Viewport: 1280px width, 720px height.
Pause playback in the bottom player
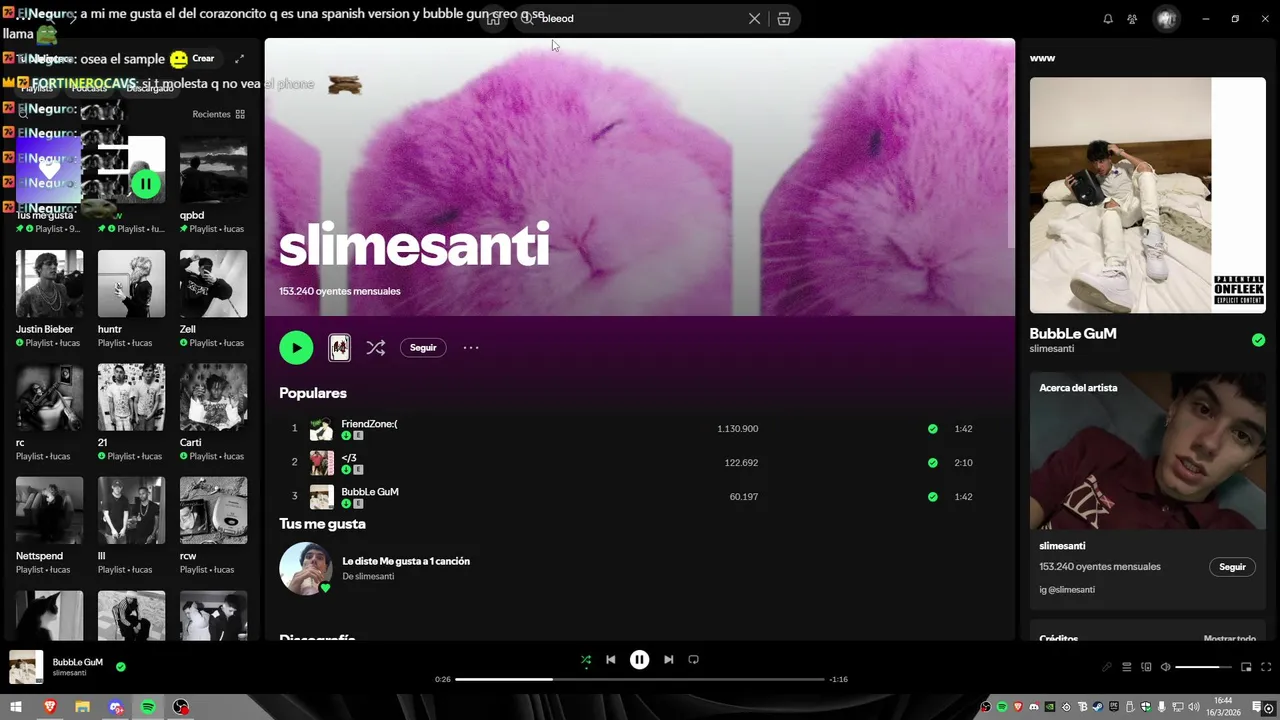(639, 660)
